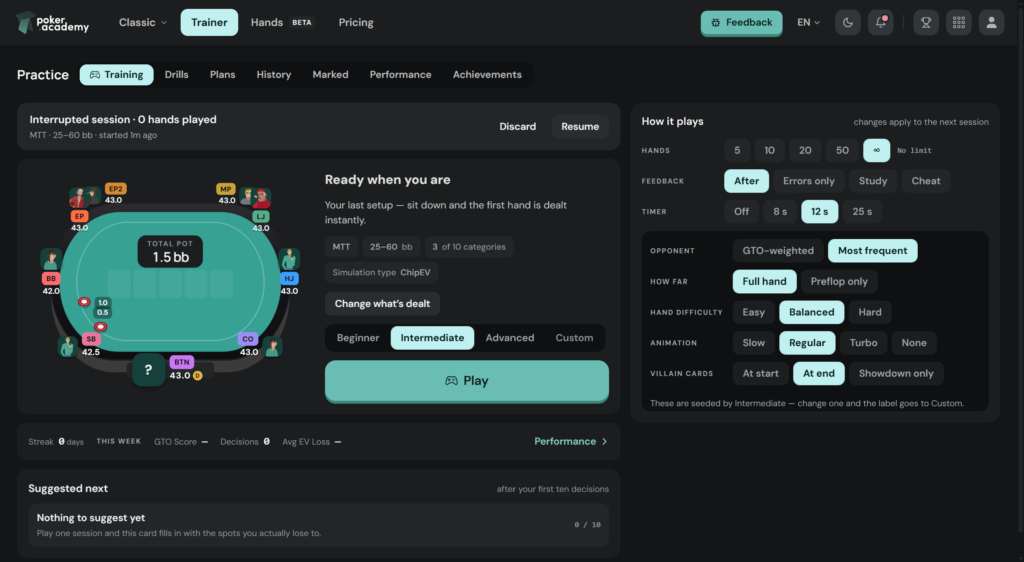Set hands to 10
This screenshot has width=1024, height=562.
pyautogui.click(x=769, y=150)
